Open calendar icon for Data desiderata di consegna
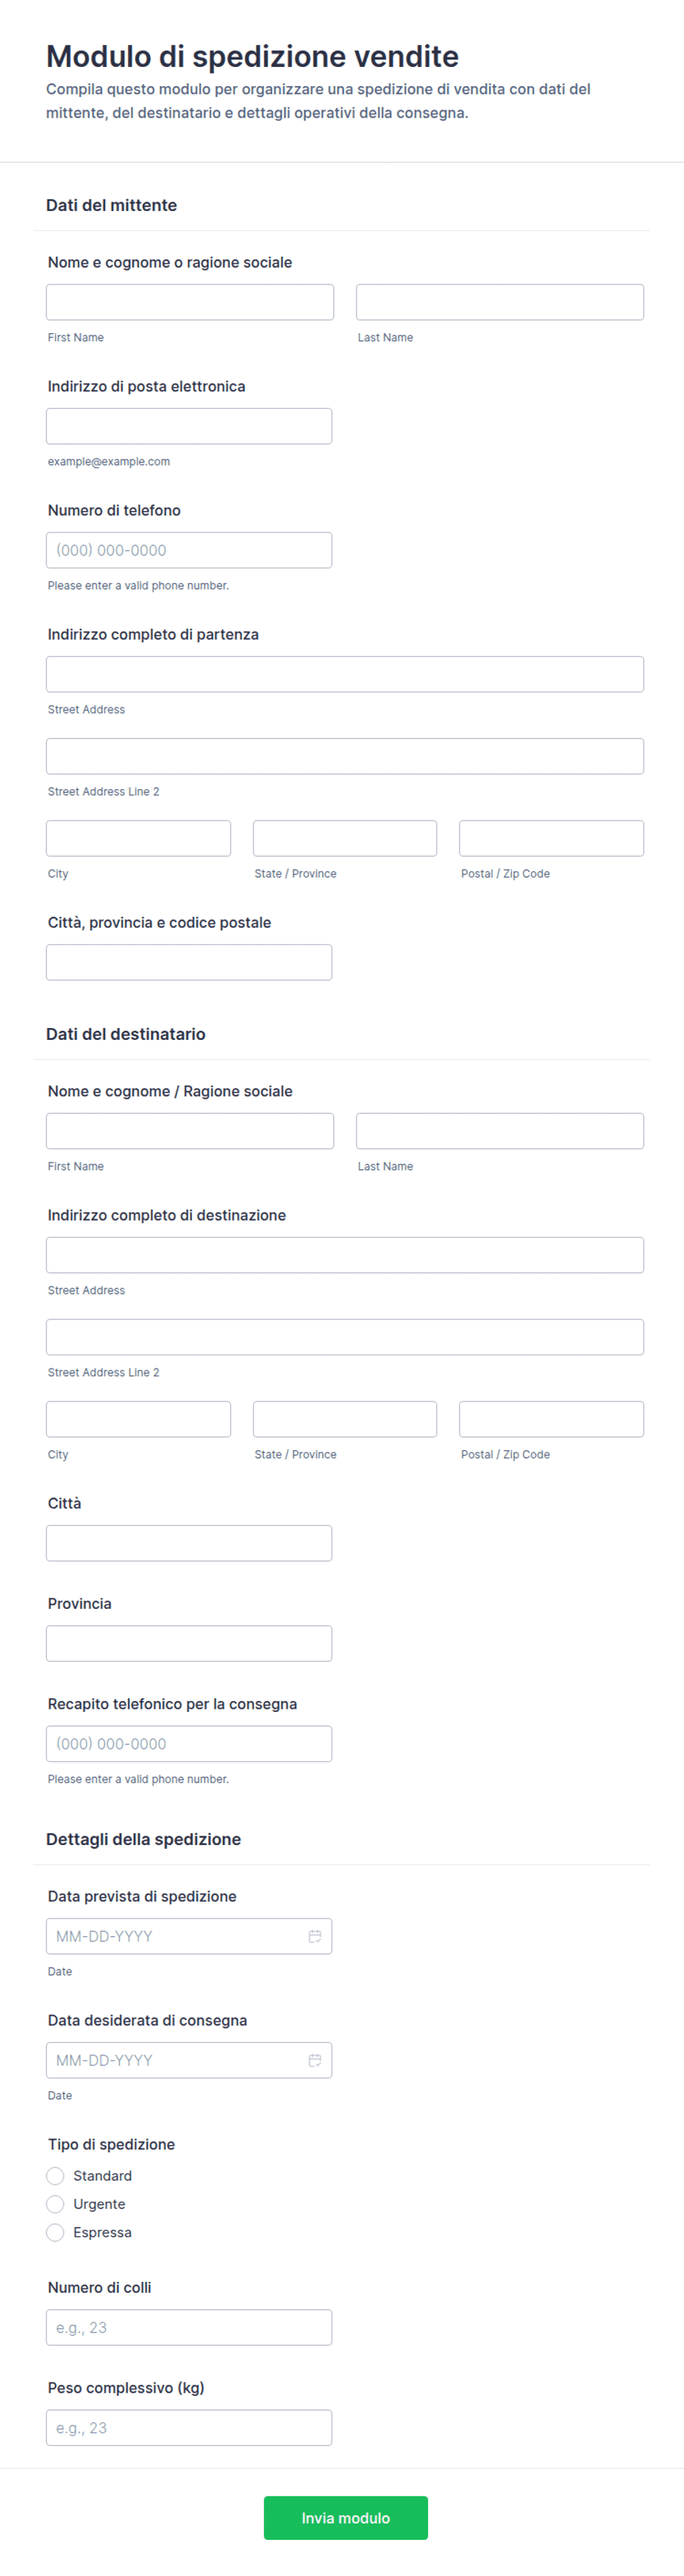This screenshot has height=2576, width=684. point(315,2060)
